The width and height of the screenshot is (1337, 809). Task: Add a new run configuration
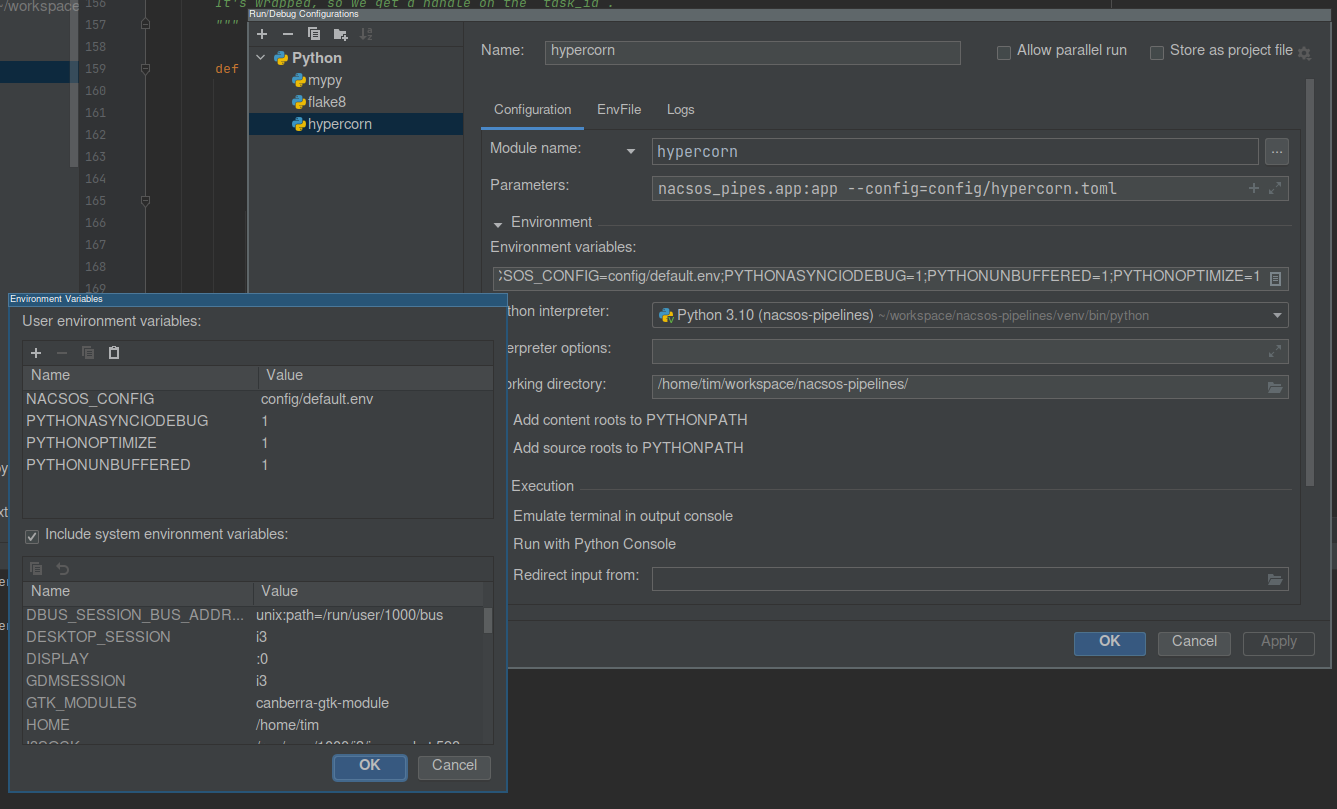pyautogui.click(x=262, y=34)
